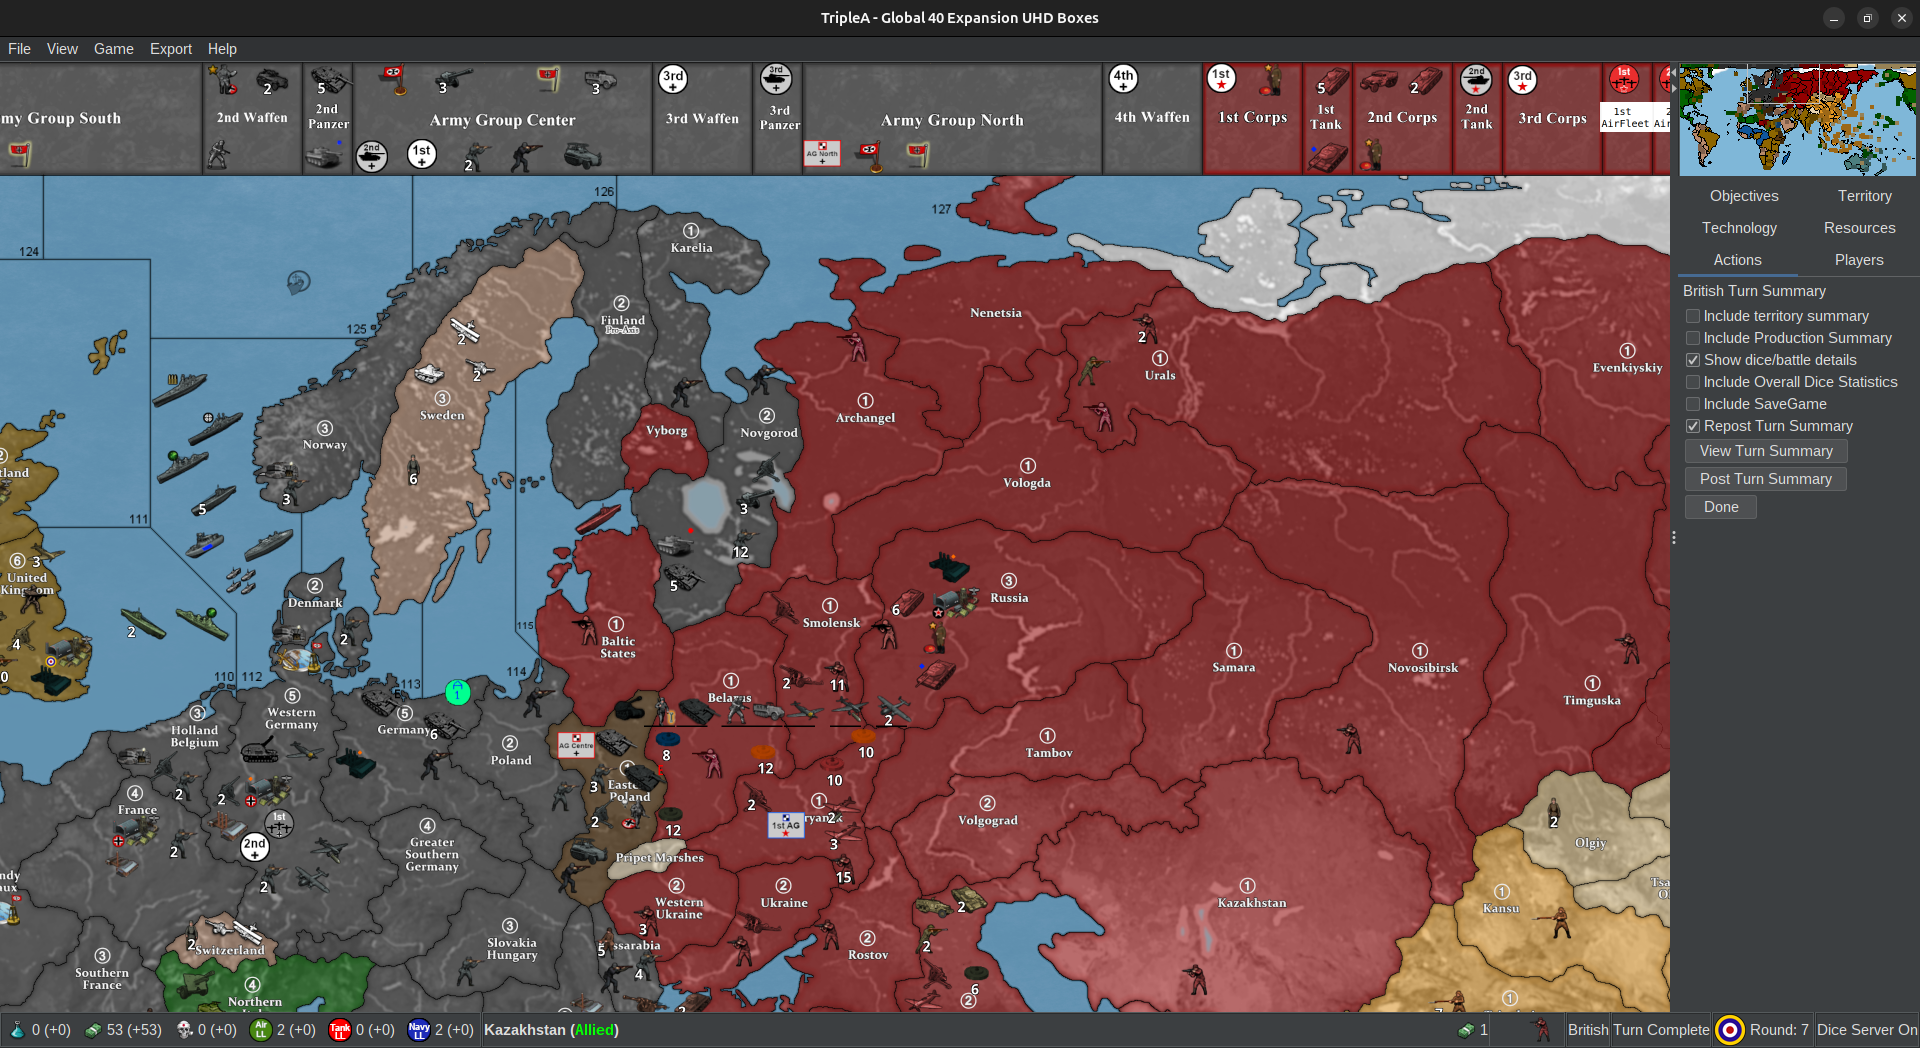
Task: Select the Soviet 2nd Tank marker icon
Action: click(x=1476, y=79)
